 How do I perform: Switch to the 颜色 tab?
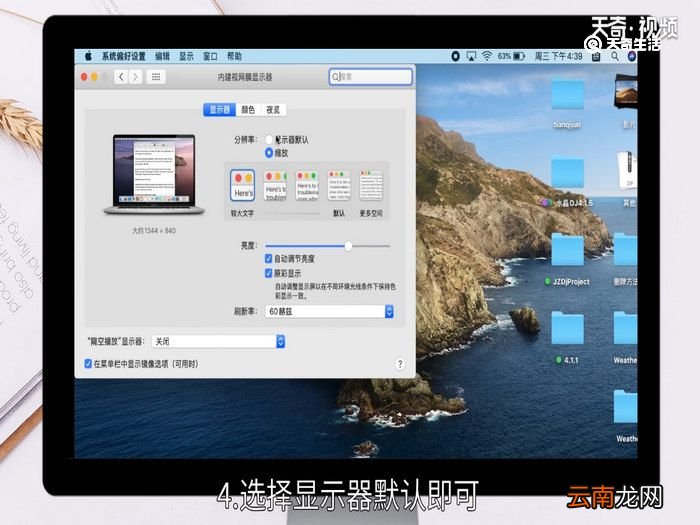pos(248,109)
